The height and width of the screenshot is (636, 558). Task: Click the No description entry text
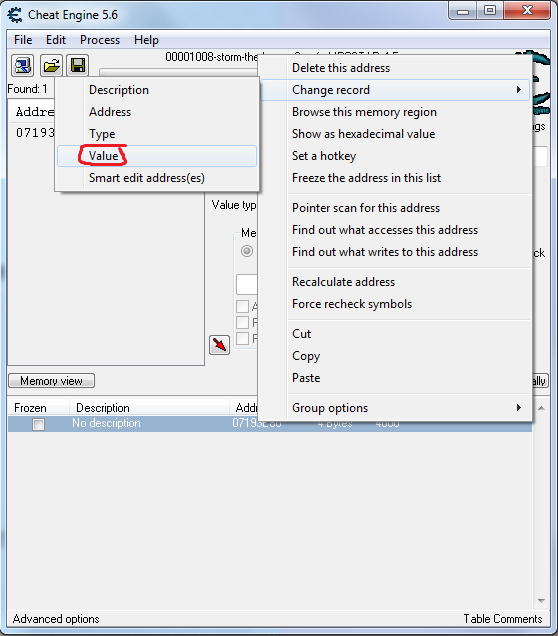coord(106,423)
